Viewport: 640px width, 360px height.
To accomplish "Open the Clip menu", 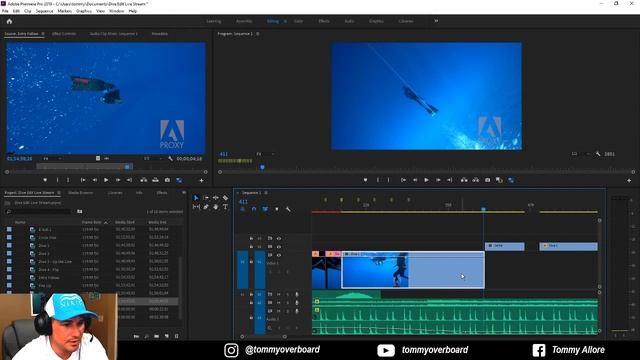I will click(28, 11).
